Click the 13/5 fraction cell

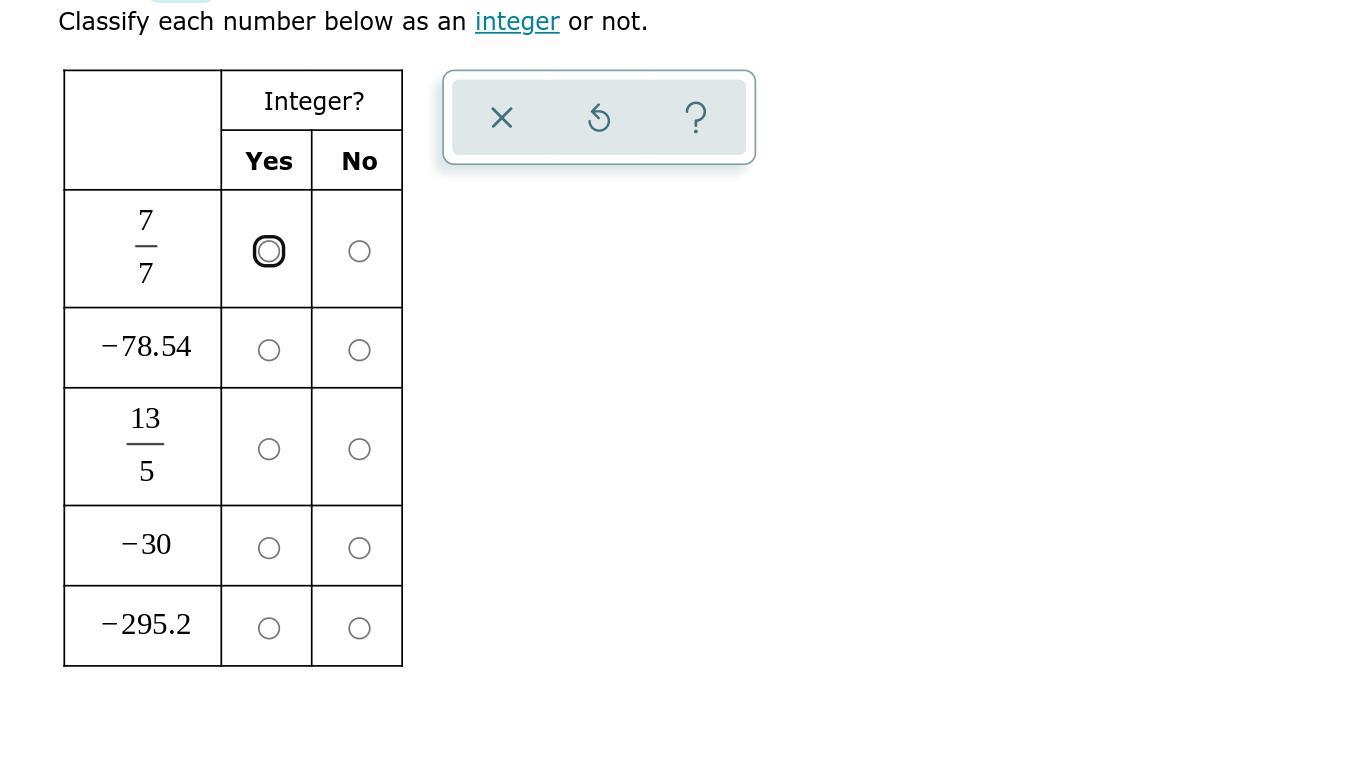146,445
